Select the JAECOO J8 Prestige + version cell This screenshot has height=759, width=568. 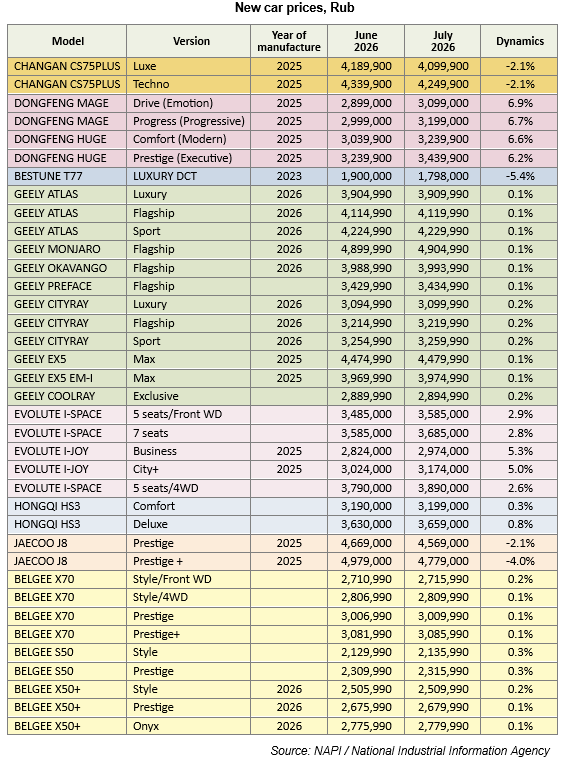click(x=189, y=561)
